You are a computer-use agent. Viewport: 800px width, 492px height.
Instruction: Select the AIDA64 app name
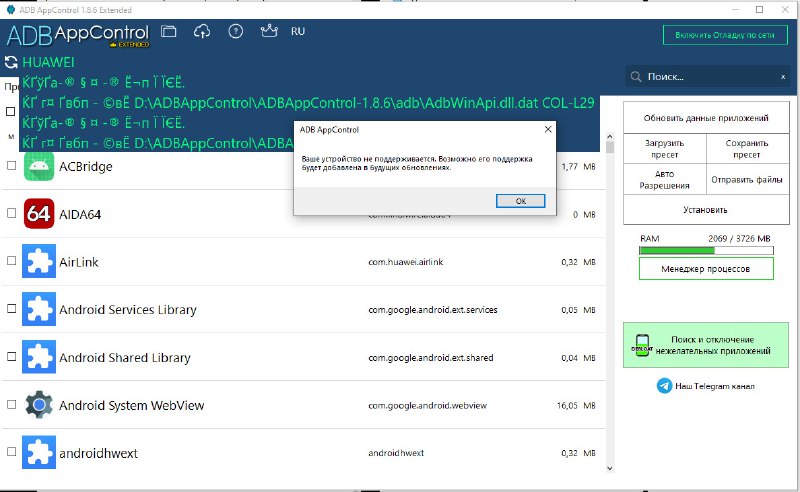pos(80,214)
